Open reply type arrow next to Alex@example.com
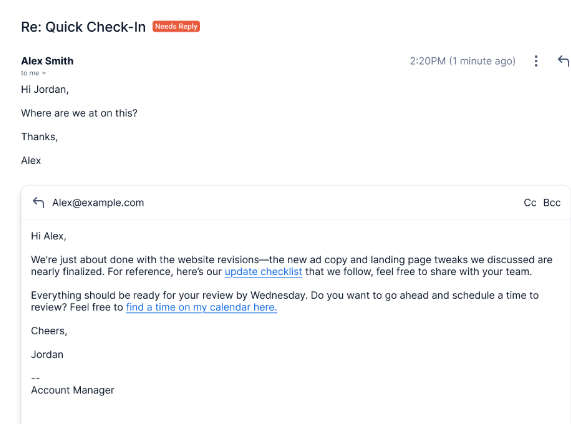Viewport: 571px width, 424px height. pos(38,202)
